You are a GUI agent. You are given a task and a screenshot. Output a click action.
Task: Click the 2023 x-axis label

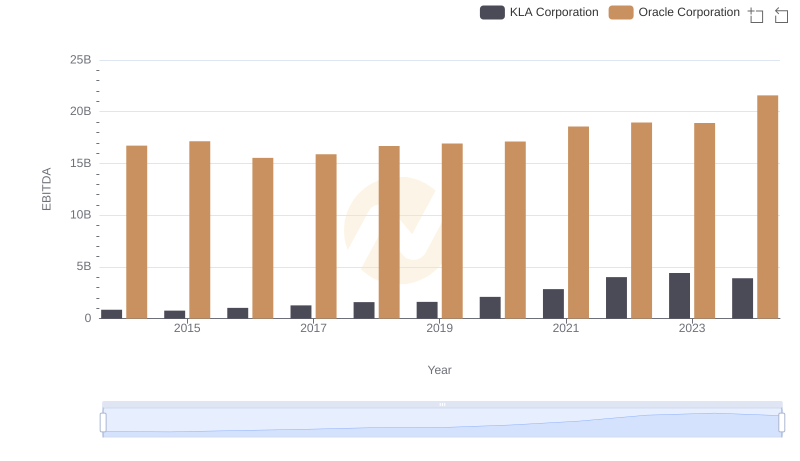click(x=692, y=328)
